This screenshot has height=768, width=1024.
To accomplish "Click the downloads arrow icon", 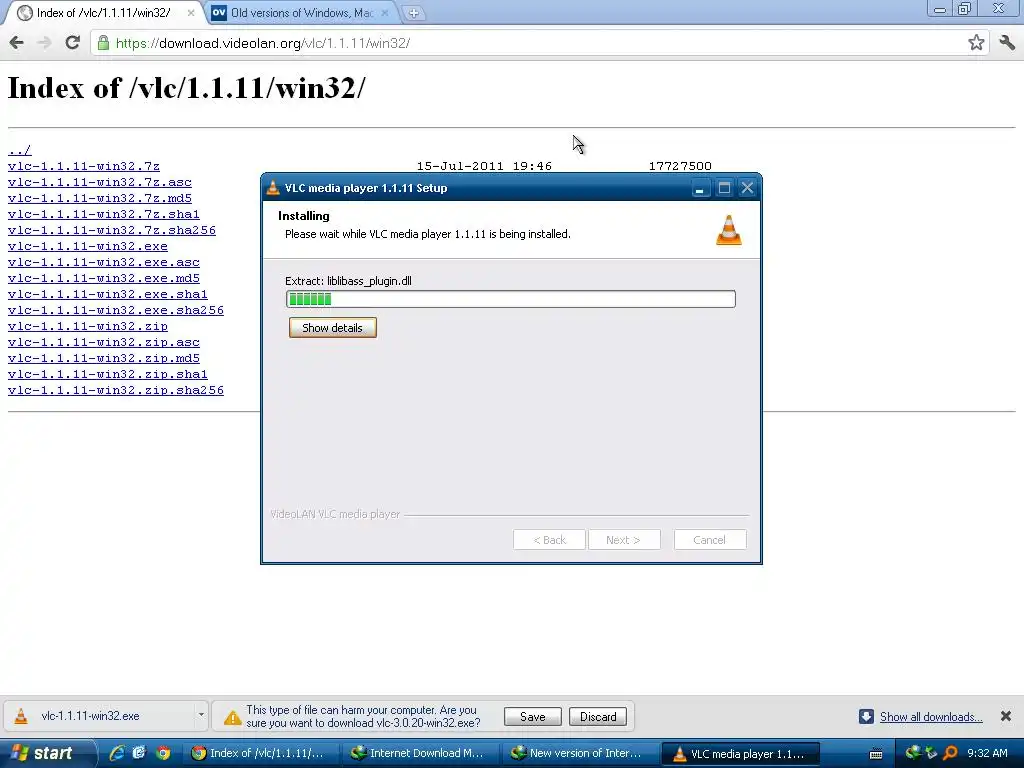I will (866, 716).
